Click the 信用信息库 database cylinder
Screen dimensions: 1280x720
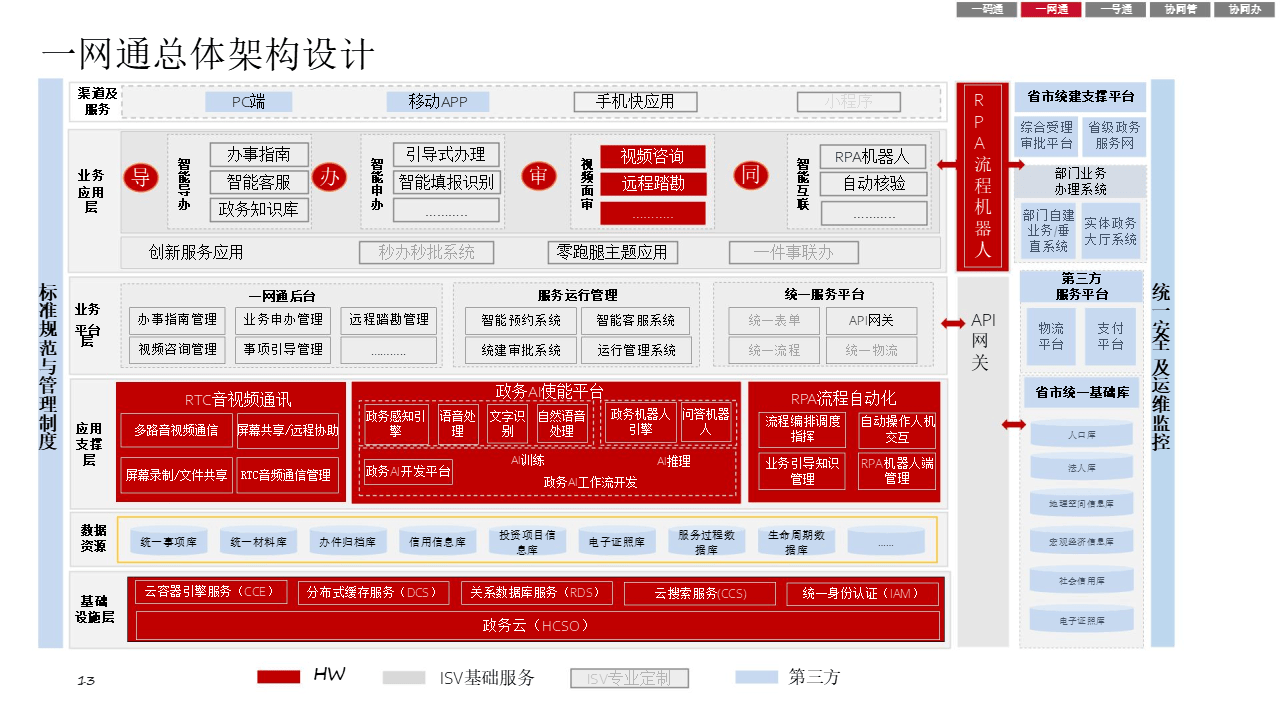(x=437, y=541)
